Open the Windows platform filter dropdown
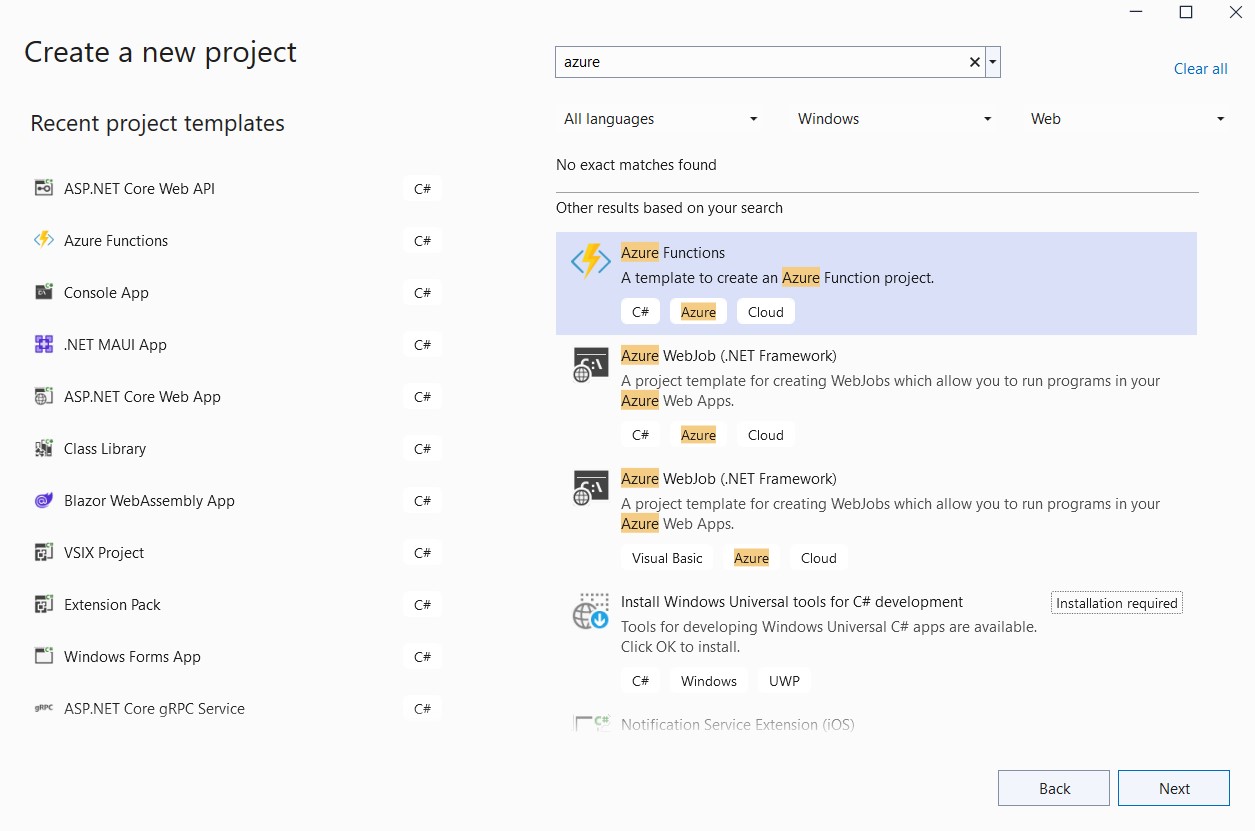Viewport: 1255px width, 831px height. [894, 119]
